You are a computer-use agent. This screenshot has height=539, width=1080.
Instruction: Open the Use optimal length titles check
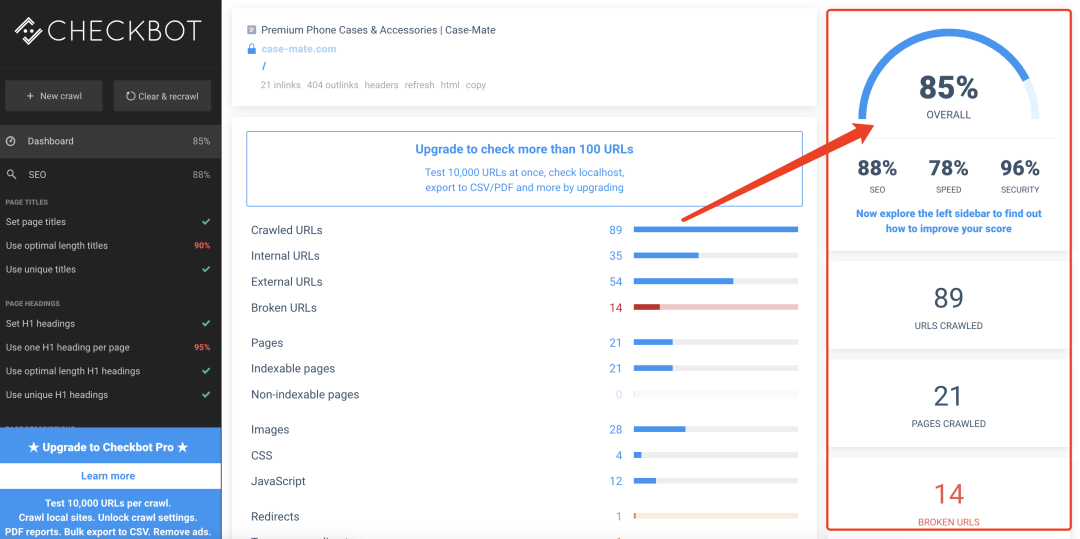[x=110, y=246]
